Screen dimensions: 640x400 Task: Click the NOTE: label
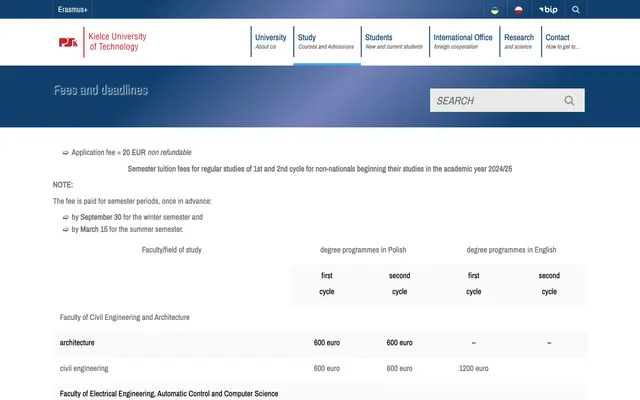[x=63, y=185]
